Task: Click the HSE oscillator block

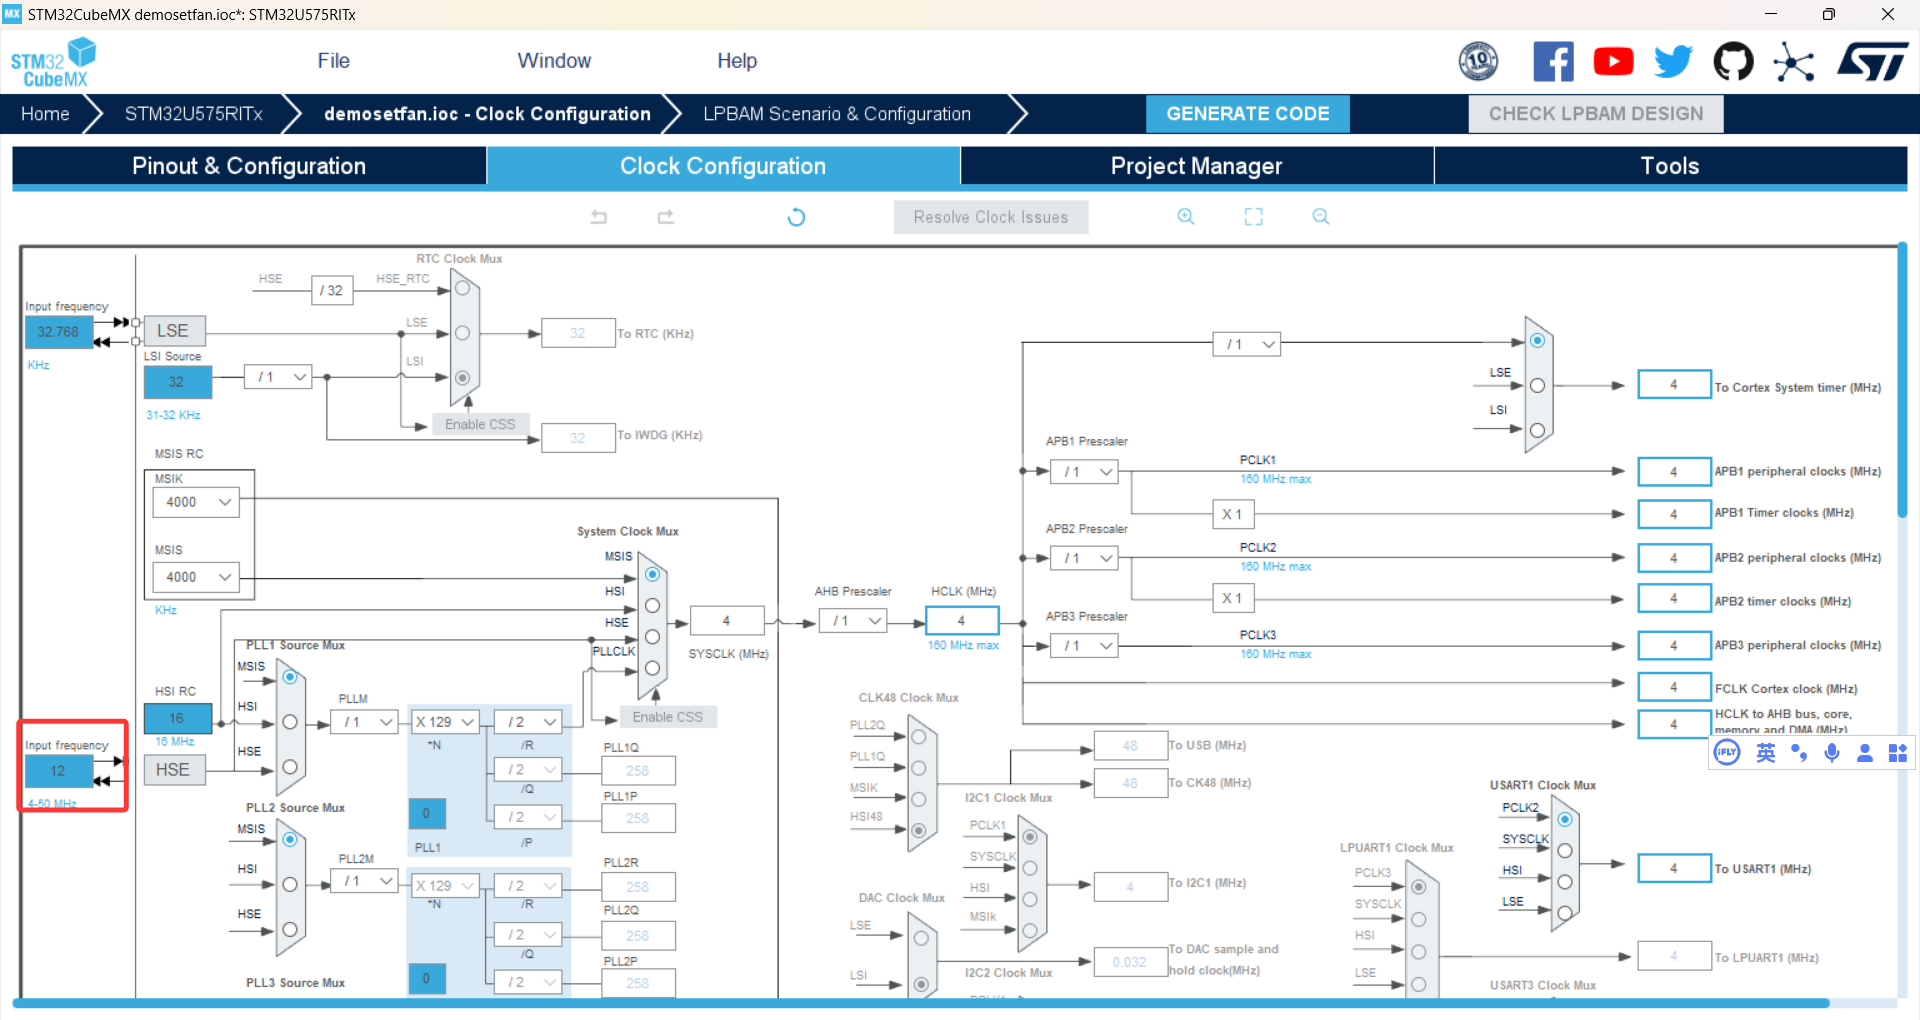Action: tap(174, 770)
